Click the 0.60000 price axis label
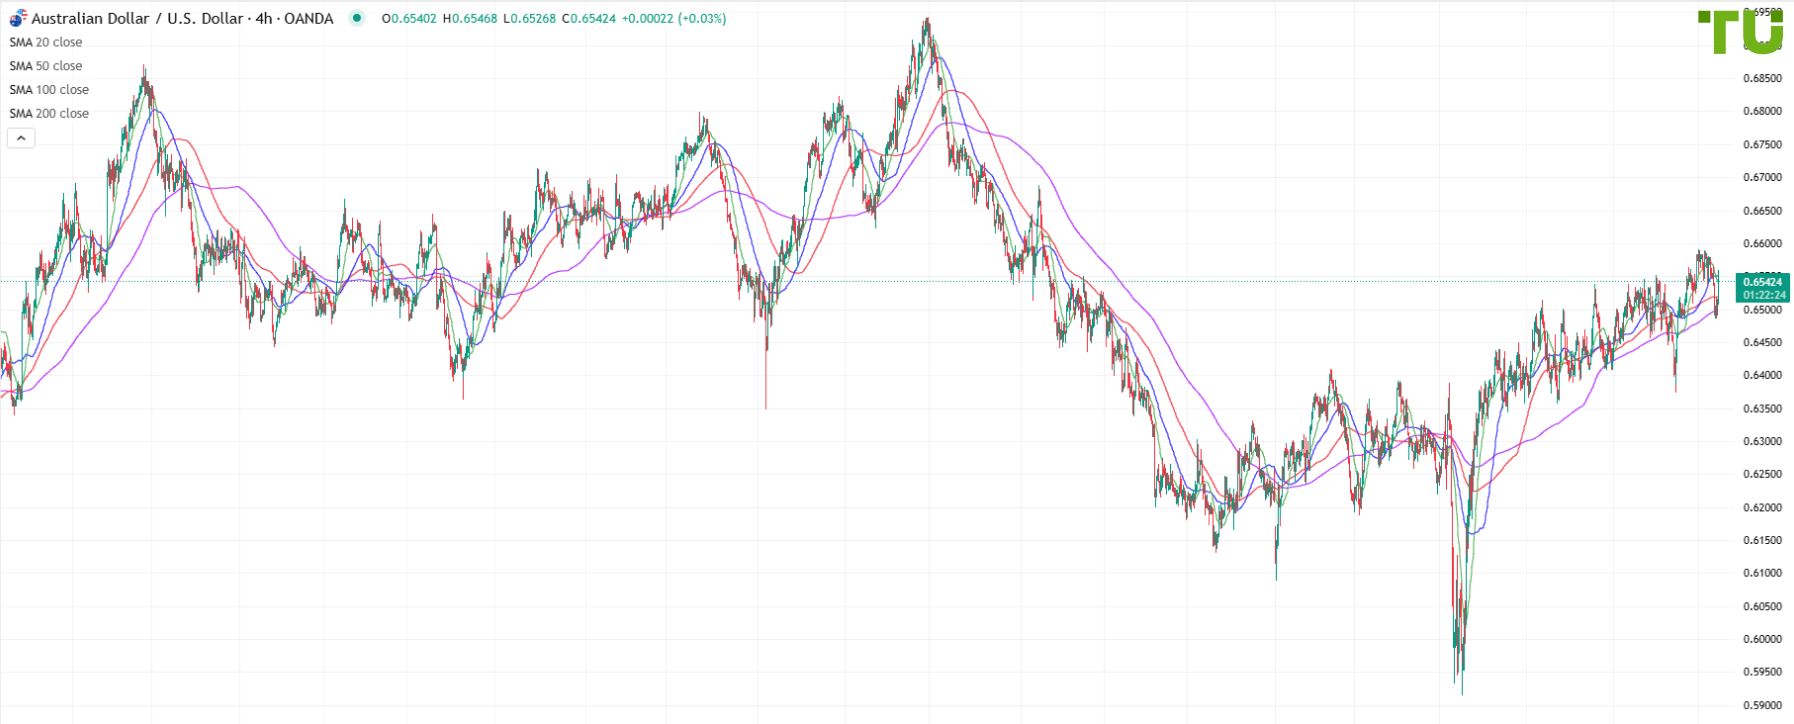The height and width of the screenshot is (724, 1794). 1763,639
